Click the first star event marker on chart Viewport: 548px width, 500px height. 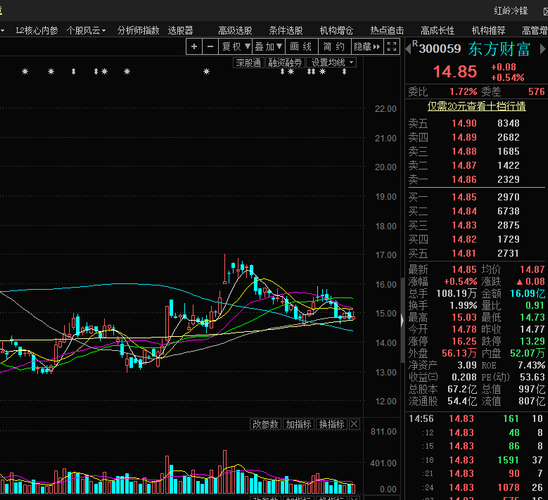(25, 72)
